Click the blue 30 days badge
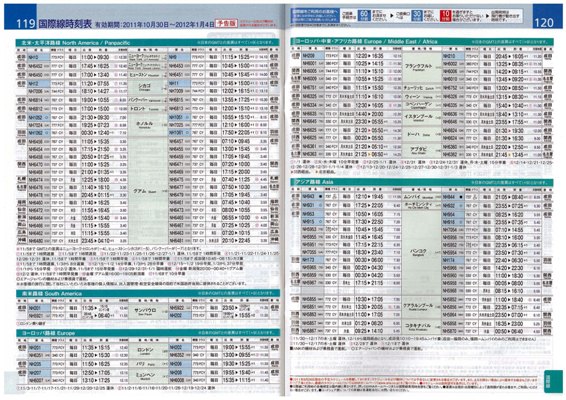The image size is (566, 400). [x=417, y=16]
